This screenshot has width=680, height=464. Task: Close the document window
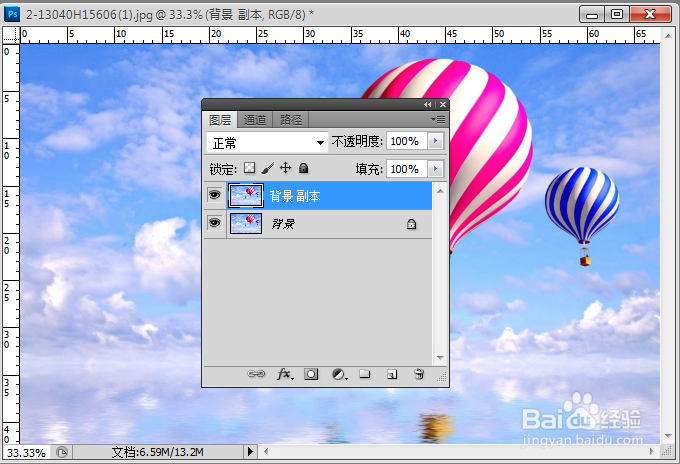click(650, 14)
